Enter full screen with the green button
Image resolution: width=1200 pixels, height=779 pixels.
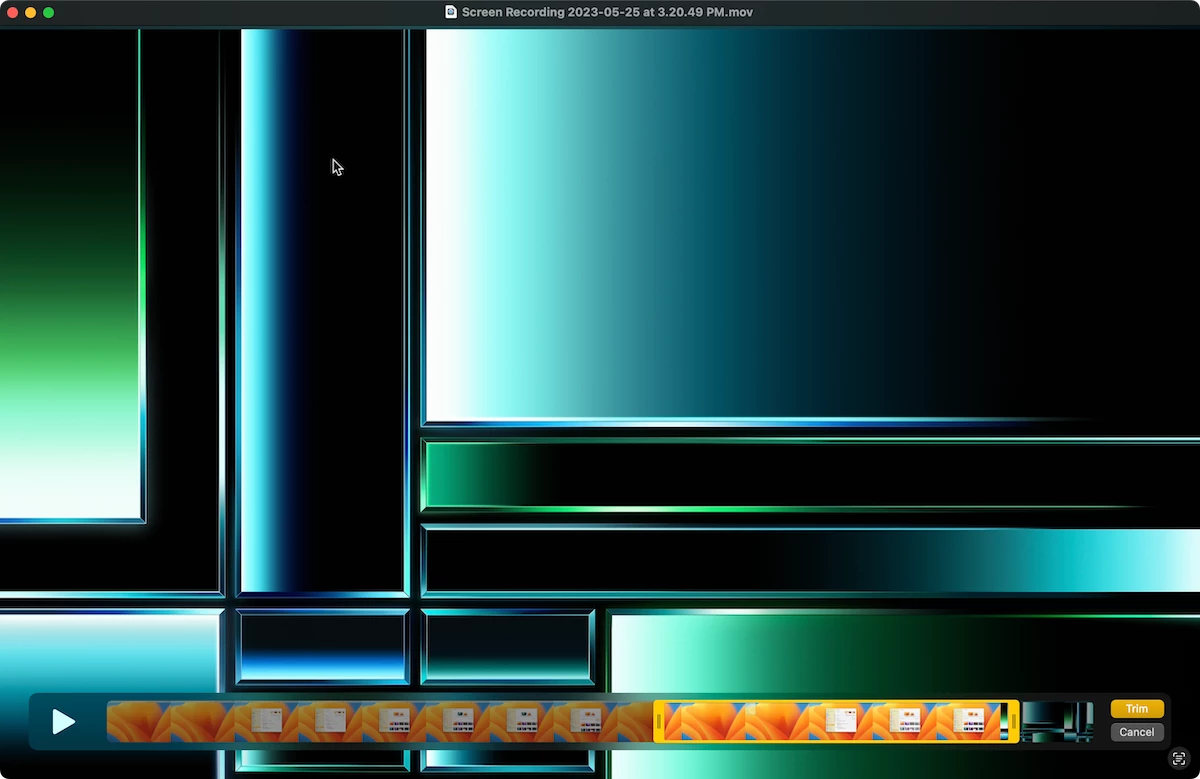pos(48,12)
